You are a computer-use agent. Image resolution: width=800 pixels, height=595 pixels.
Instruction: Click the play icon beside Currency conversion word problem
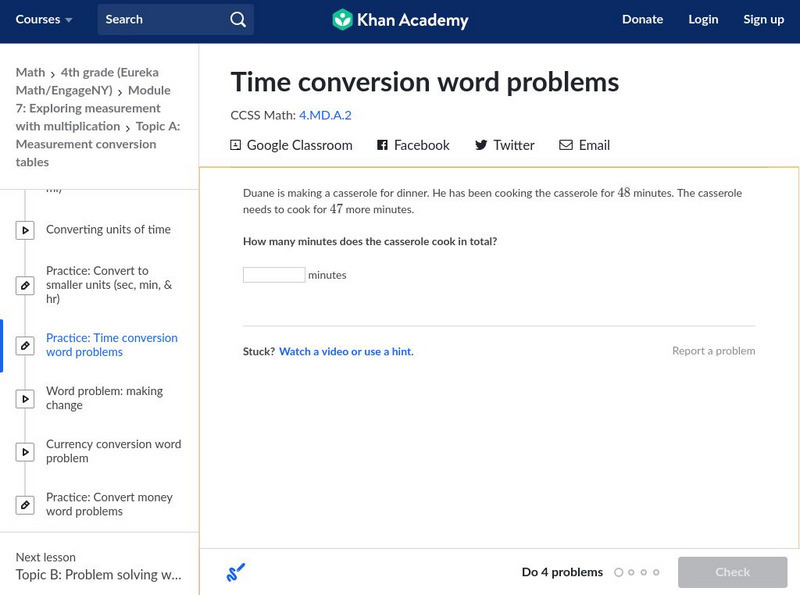point(23,451)
